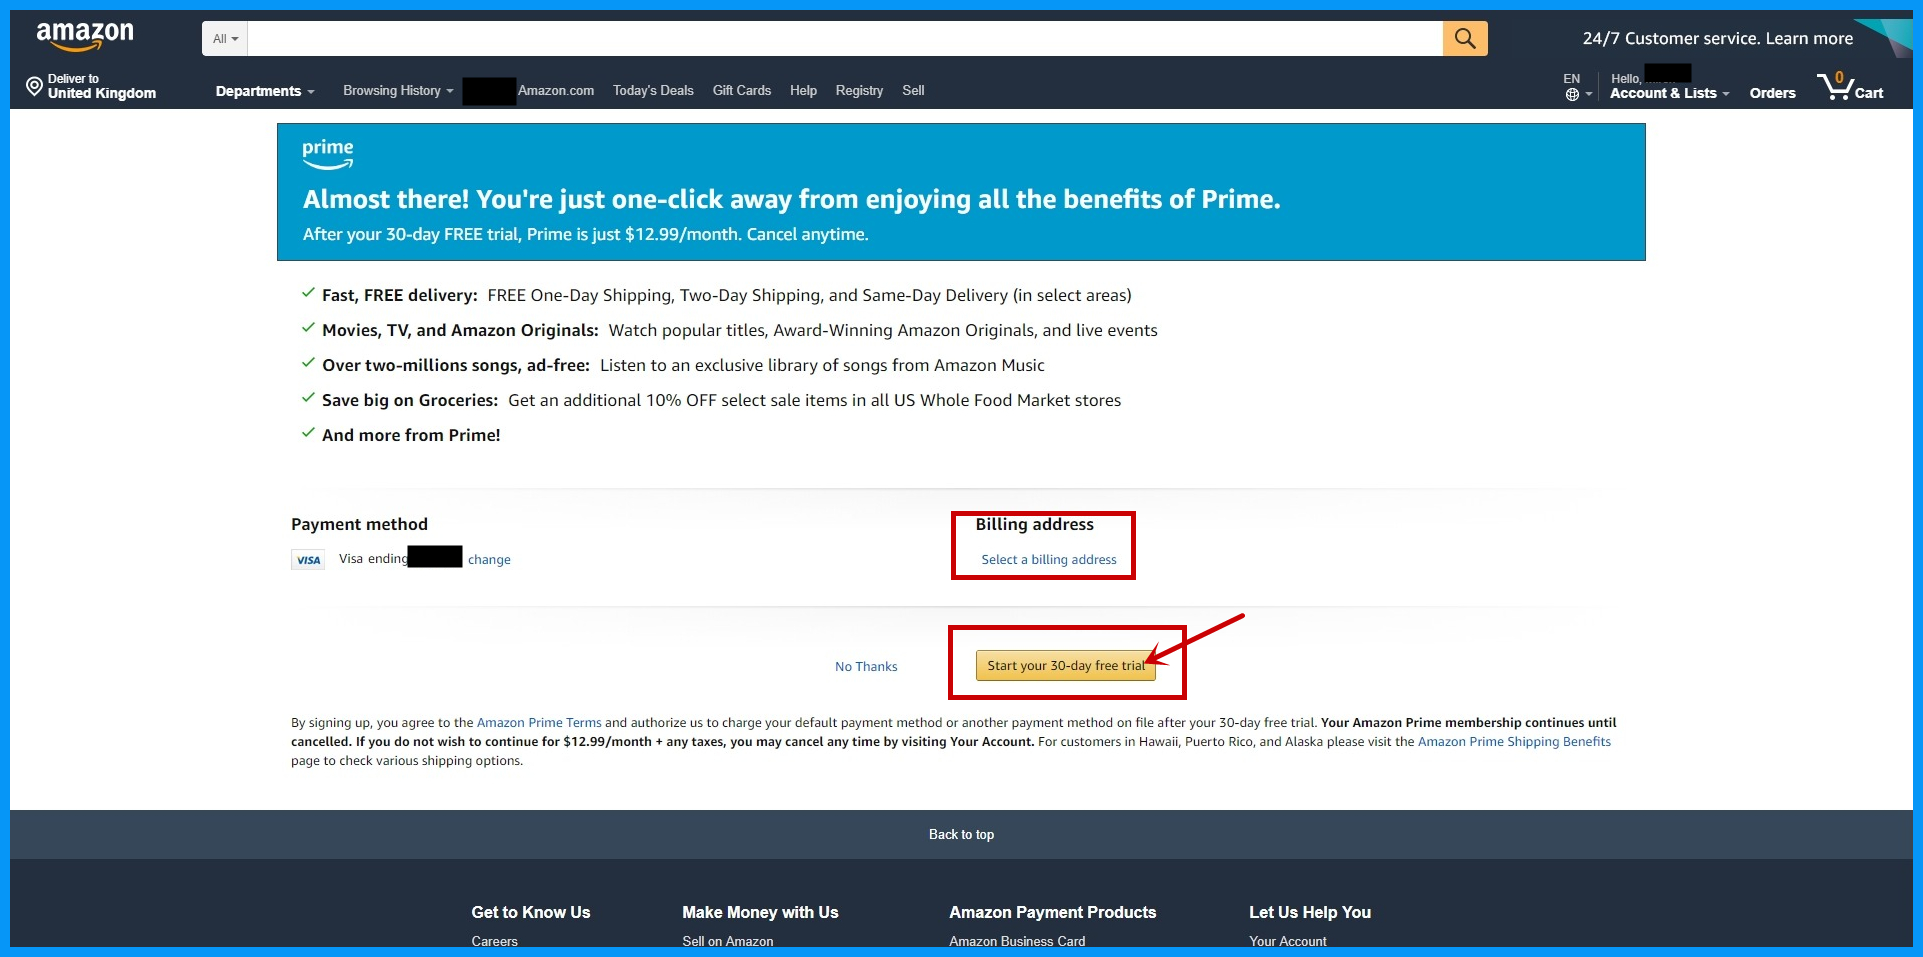Click the Prime logo in the banner

click(328, 154)
